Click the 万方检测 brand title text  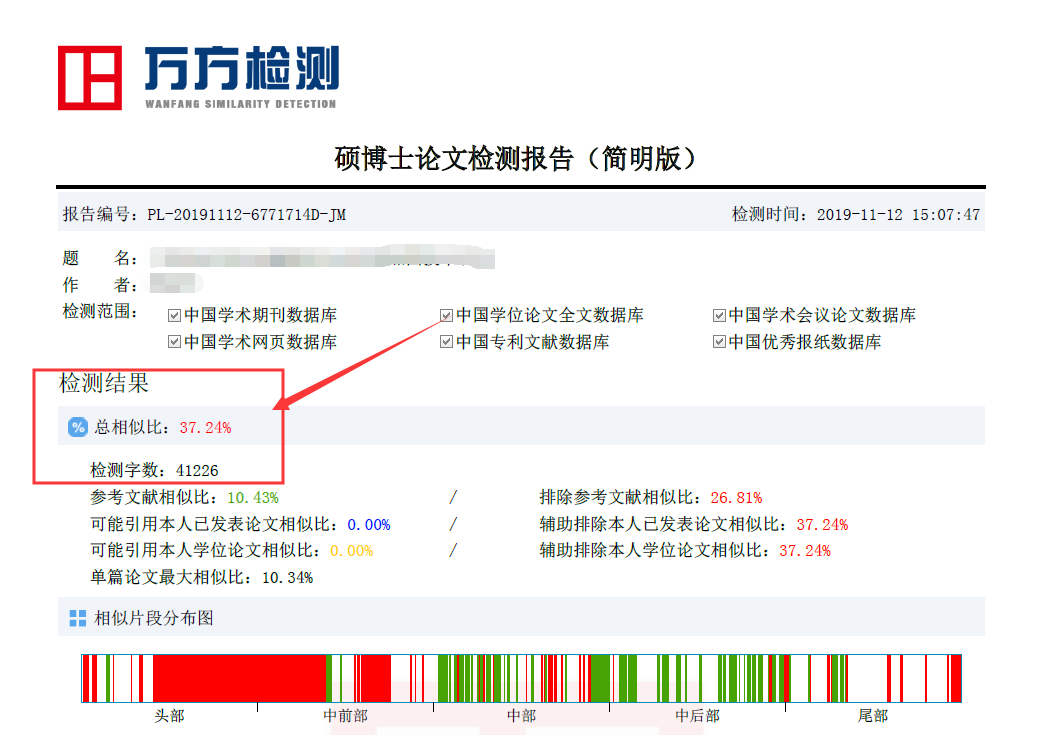(242, 68)
